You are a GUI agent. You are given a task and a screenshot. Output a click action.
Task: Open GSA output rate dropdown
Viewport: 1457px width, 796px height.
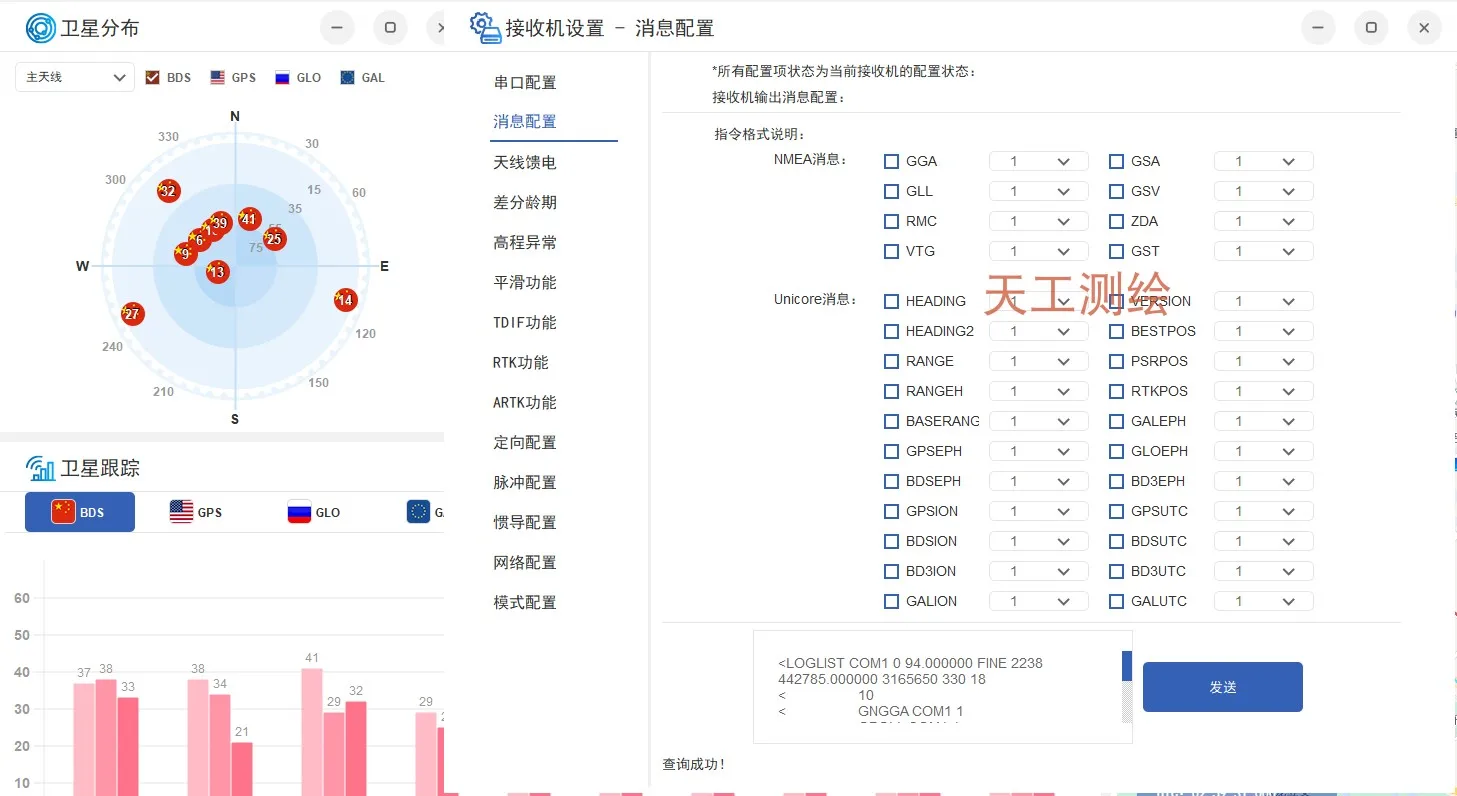(1263, 161)
